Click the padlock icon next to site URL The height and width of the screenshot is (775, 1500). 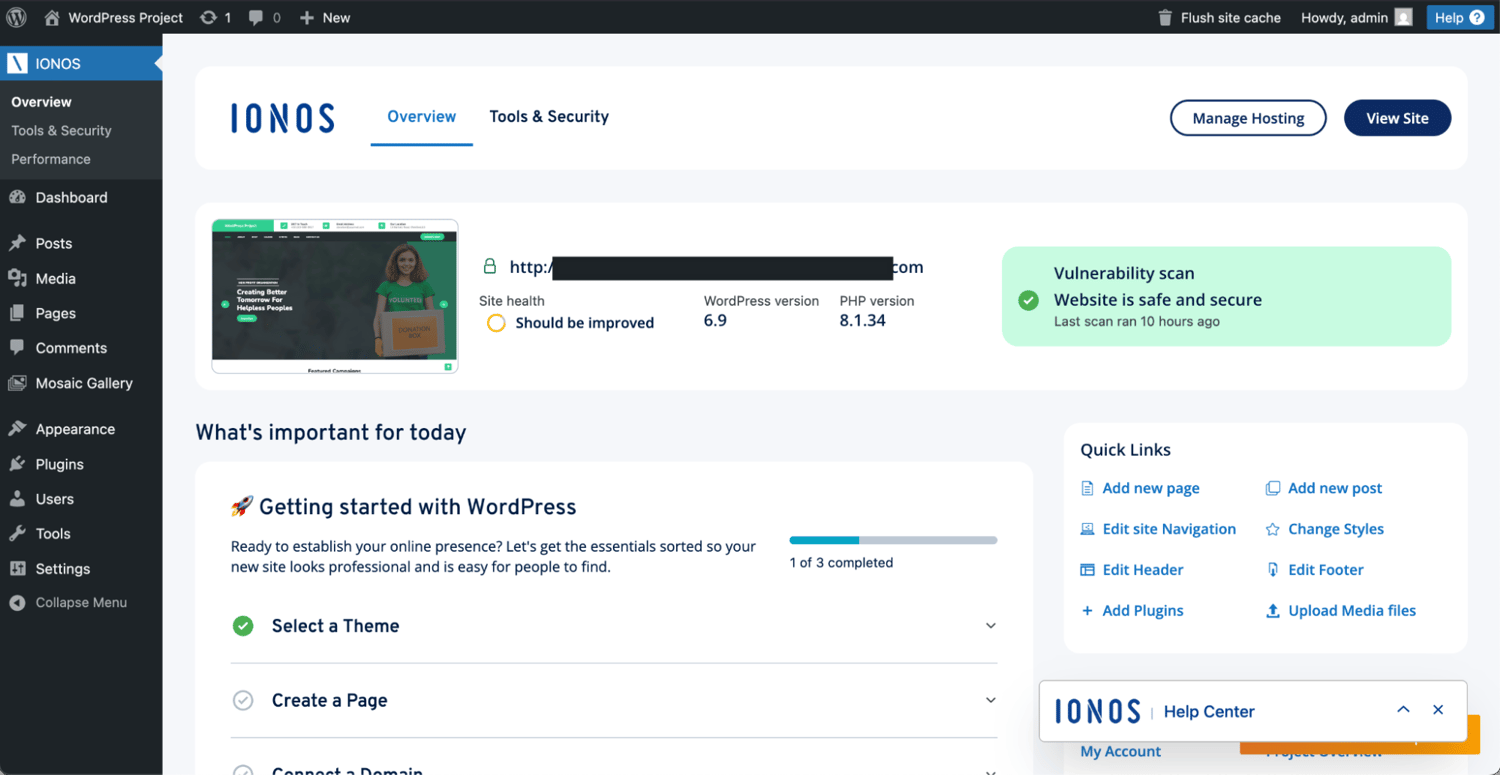coord(490,267)
